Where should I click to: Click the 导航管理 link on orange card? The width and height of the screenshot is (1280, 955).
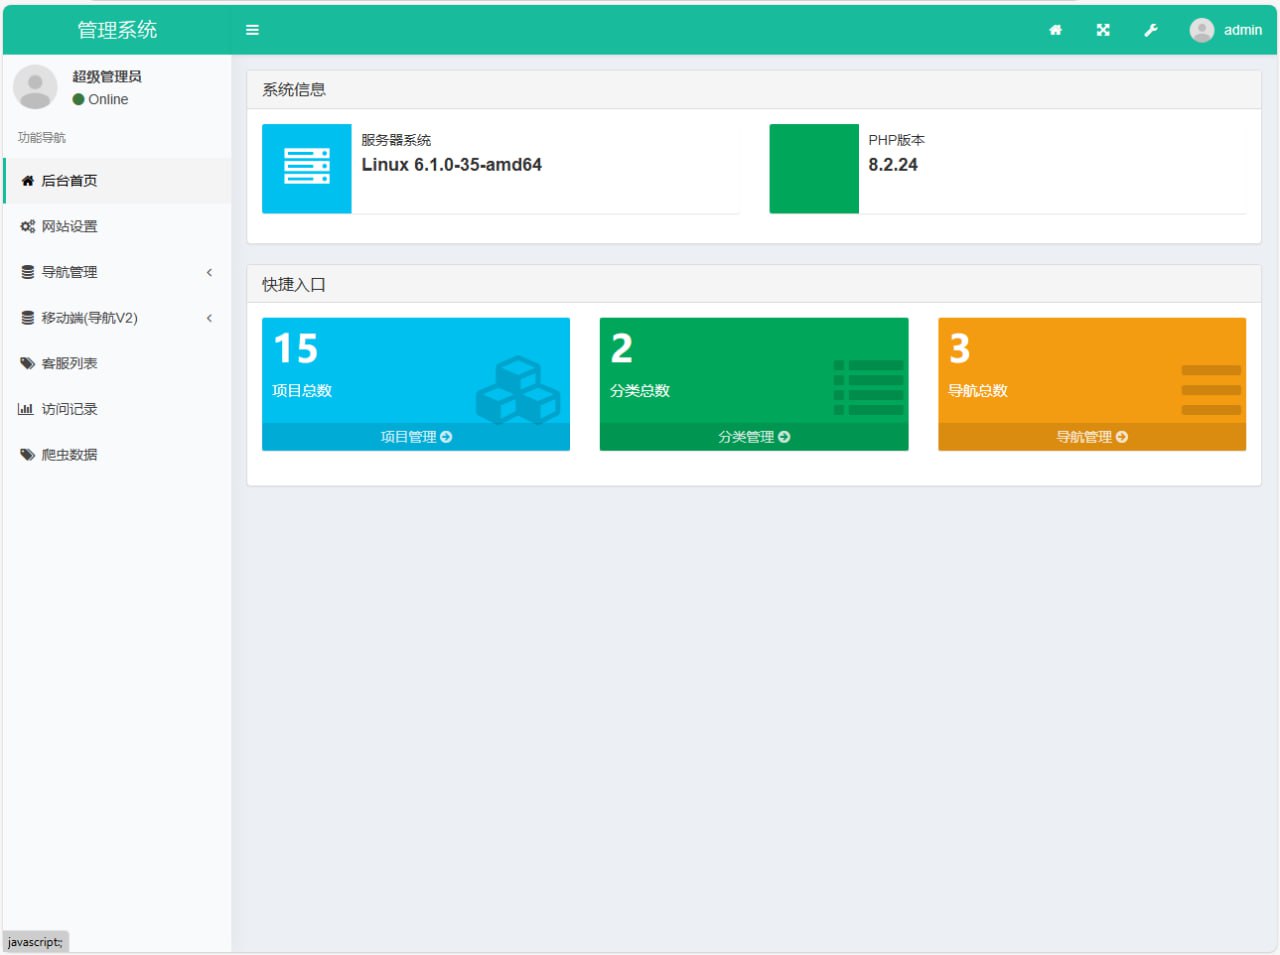pyautogui.click(x=1092, y=437)
